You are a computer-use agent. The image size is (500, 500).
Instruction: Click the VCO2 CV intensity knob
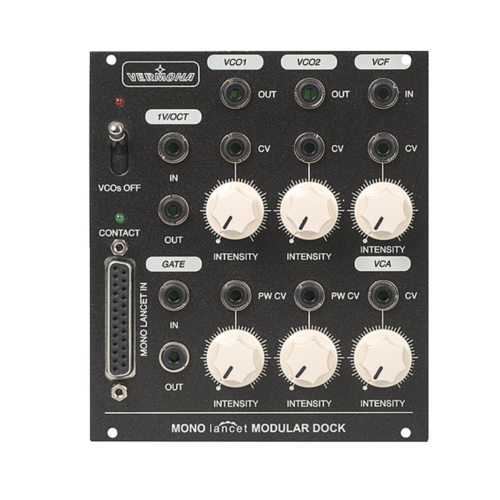(x=309, y=211)
